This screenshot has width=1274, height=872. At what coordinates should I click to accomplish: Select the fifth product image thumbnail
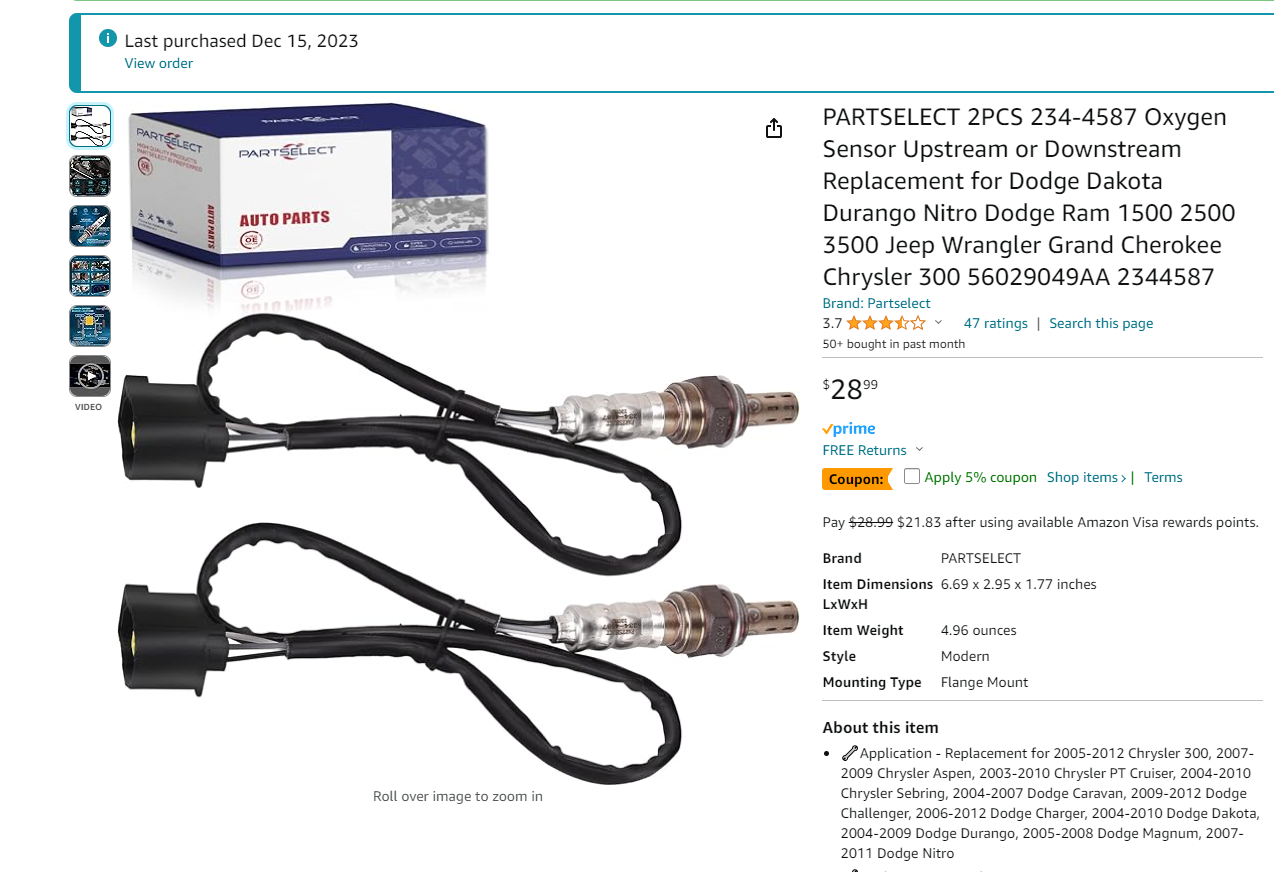click(89, 326)
